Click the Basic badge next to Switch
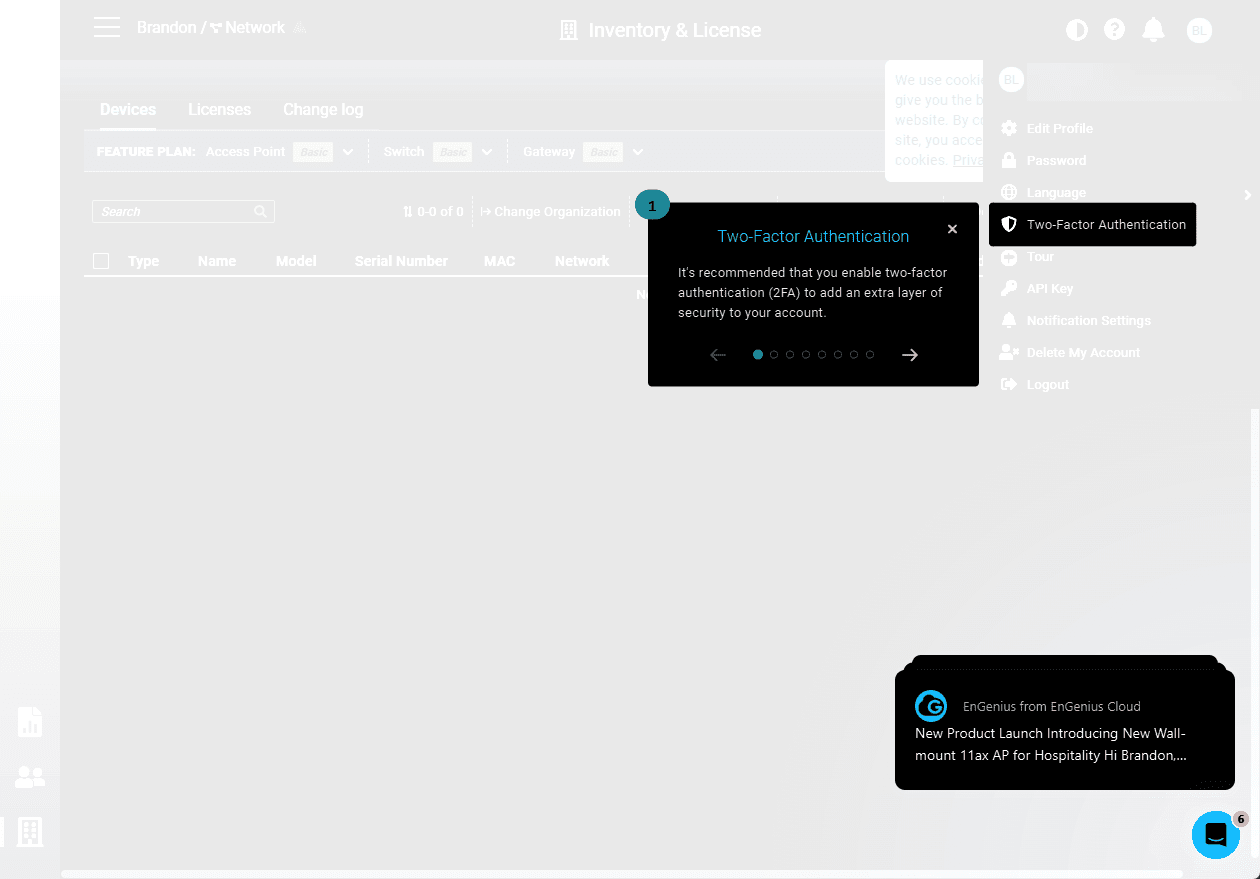The width and height of the screenshot is (1260, 879). (452, 152)
